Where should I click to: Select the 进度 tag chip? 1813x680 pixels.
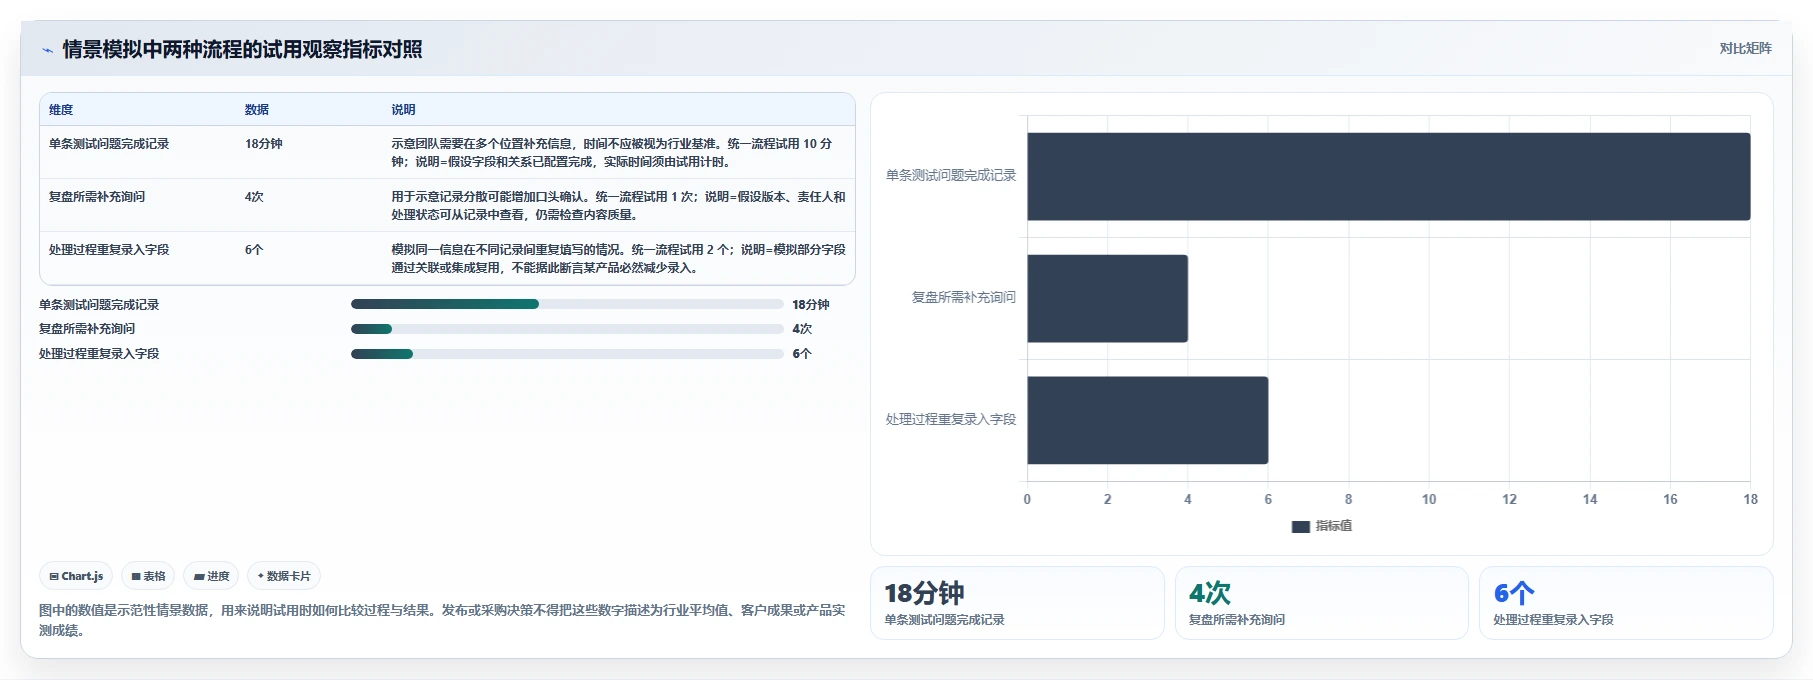tap(211, 576)
